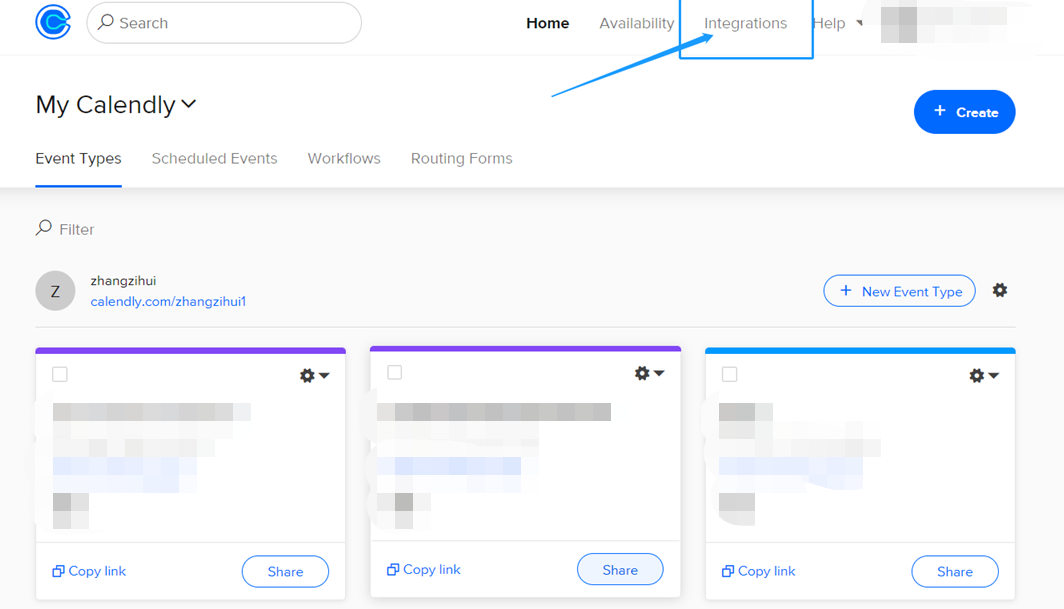Viewport: 1064px width, 609px height.
Task: Click the New Event Type button
Action: pyautogui.click(x=899, y=291)
